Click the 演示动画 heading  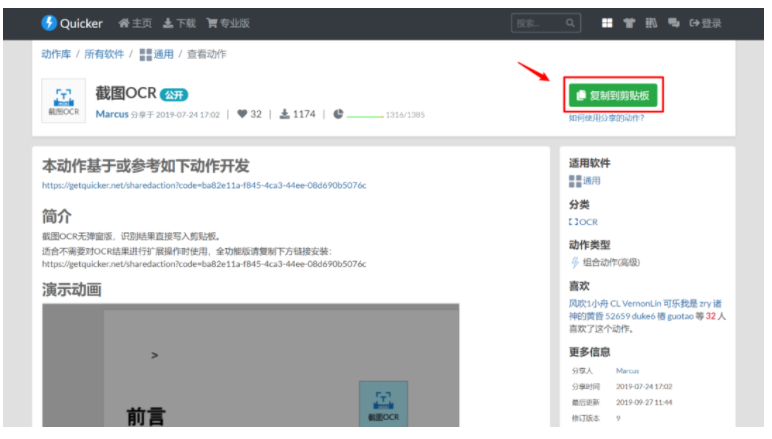point(72,289)
